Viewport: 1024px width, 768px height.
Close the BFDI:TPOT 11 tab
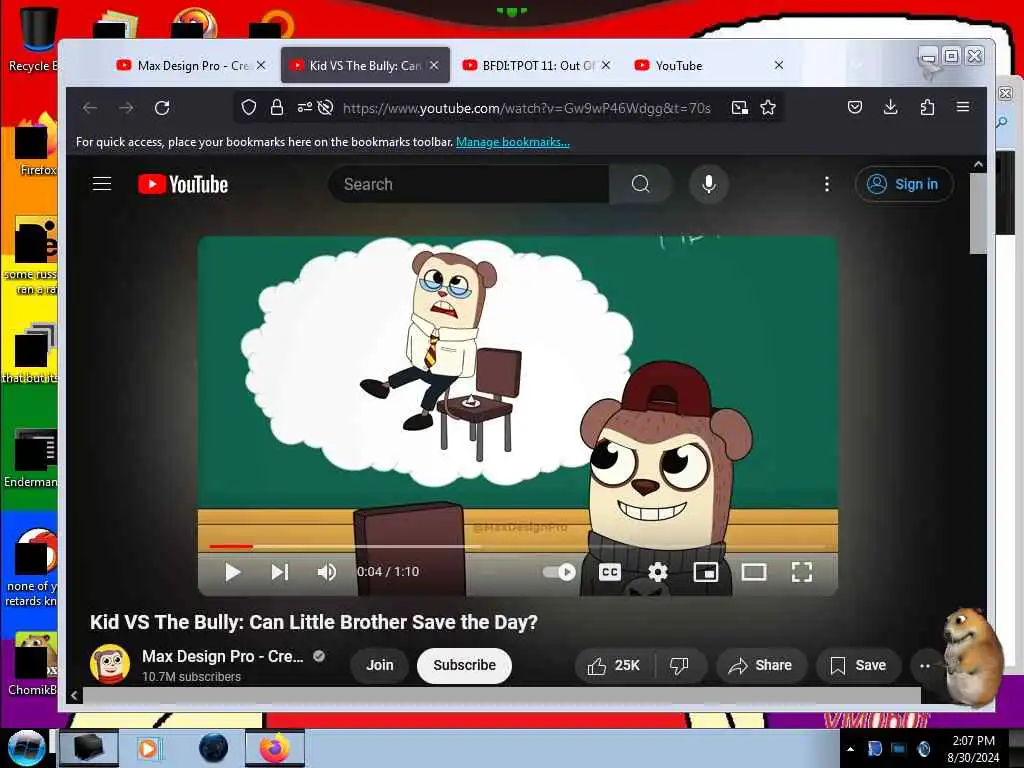pyautogui.click(x=606, y=65)
